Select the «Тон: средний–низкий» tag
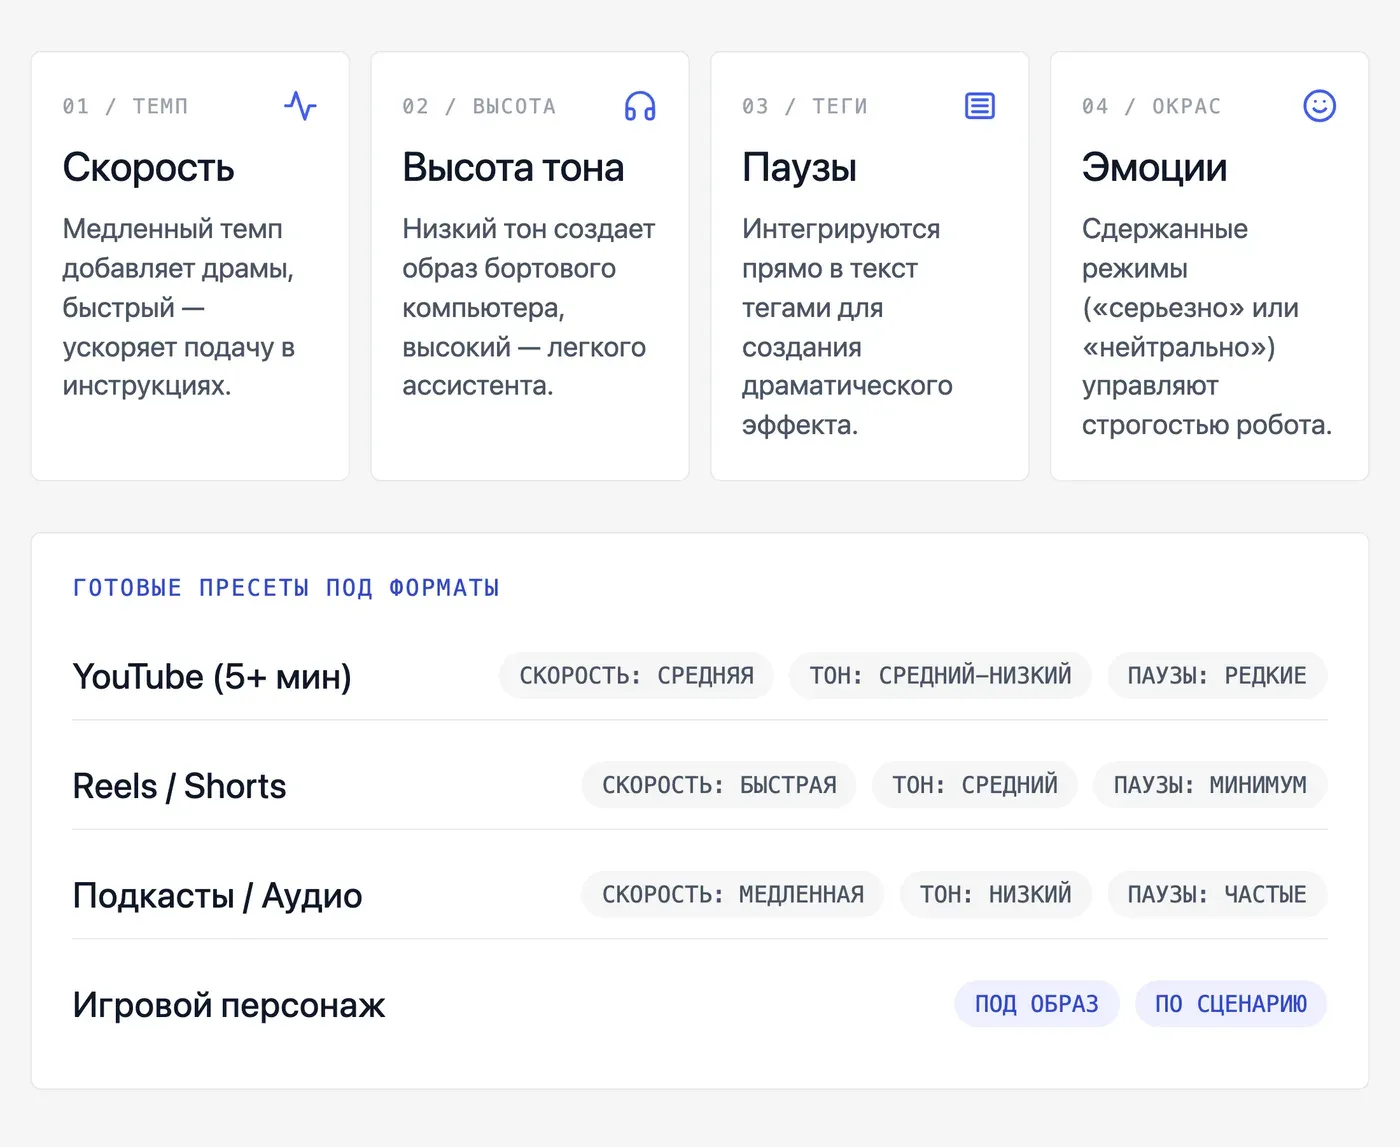The height and width of the screenshot is (1147, 1400). (x=940, y=676)
